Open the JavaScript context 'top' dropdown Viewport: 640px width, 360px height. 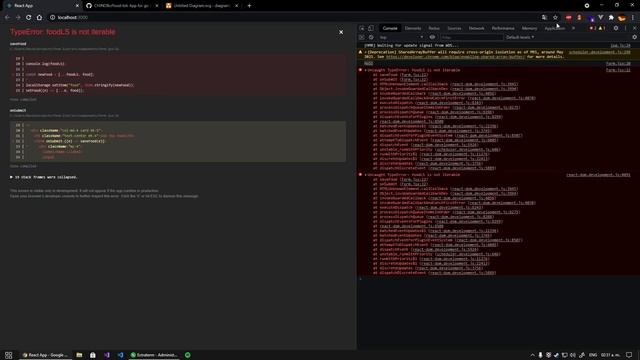[401, 37]
